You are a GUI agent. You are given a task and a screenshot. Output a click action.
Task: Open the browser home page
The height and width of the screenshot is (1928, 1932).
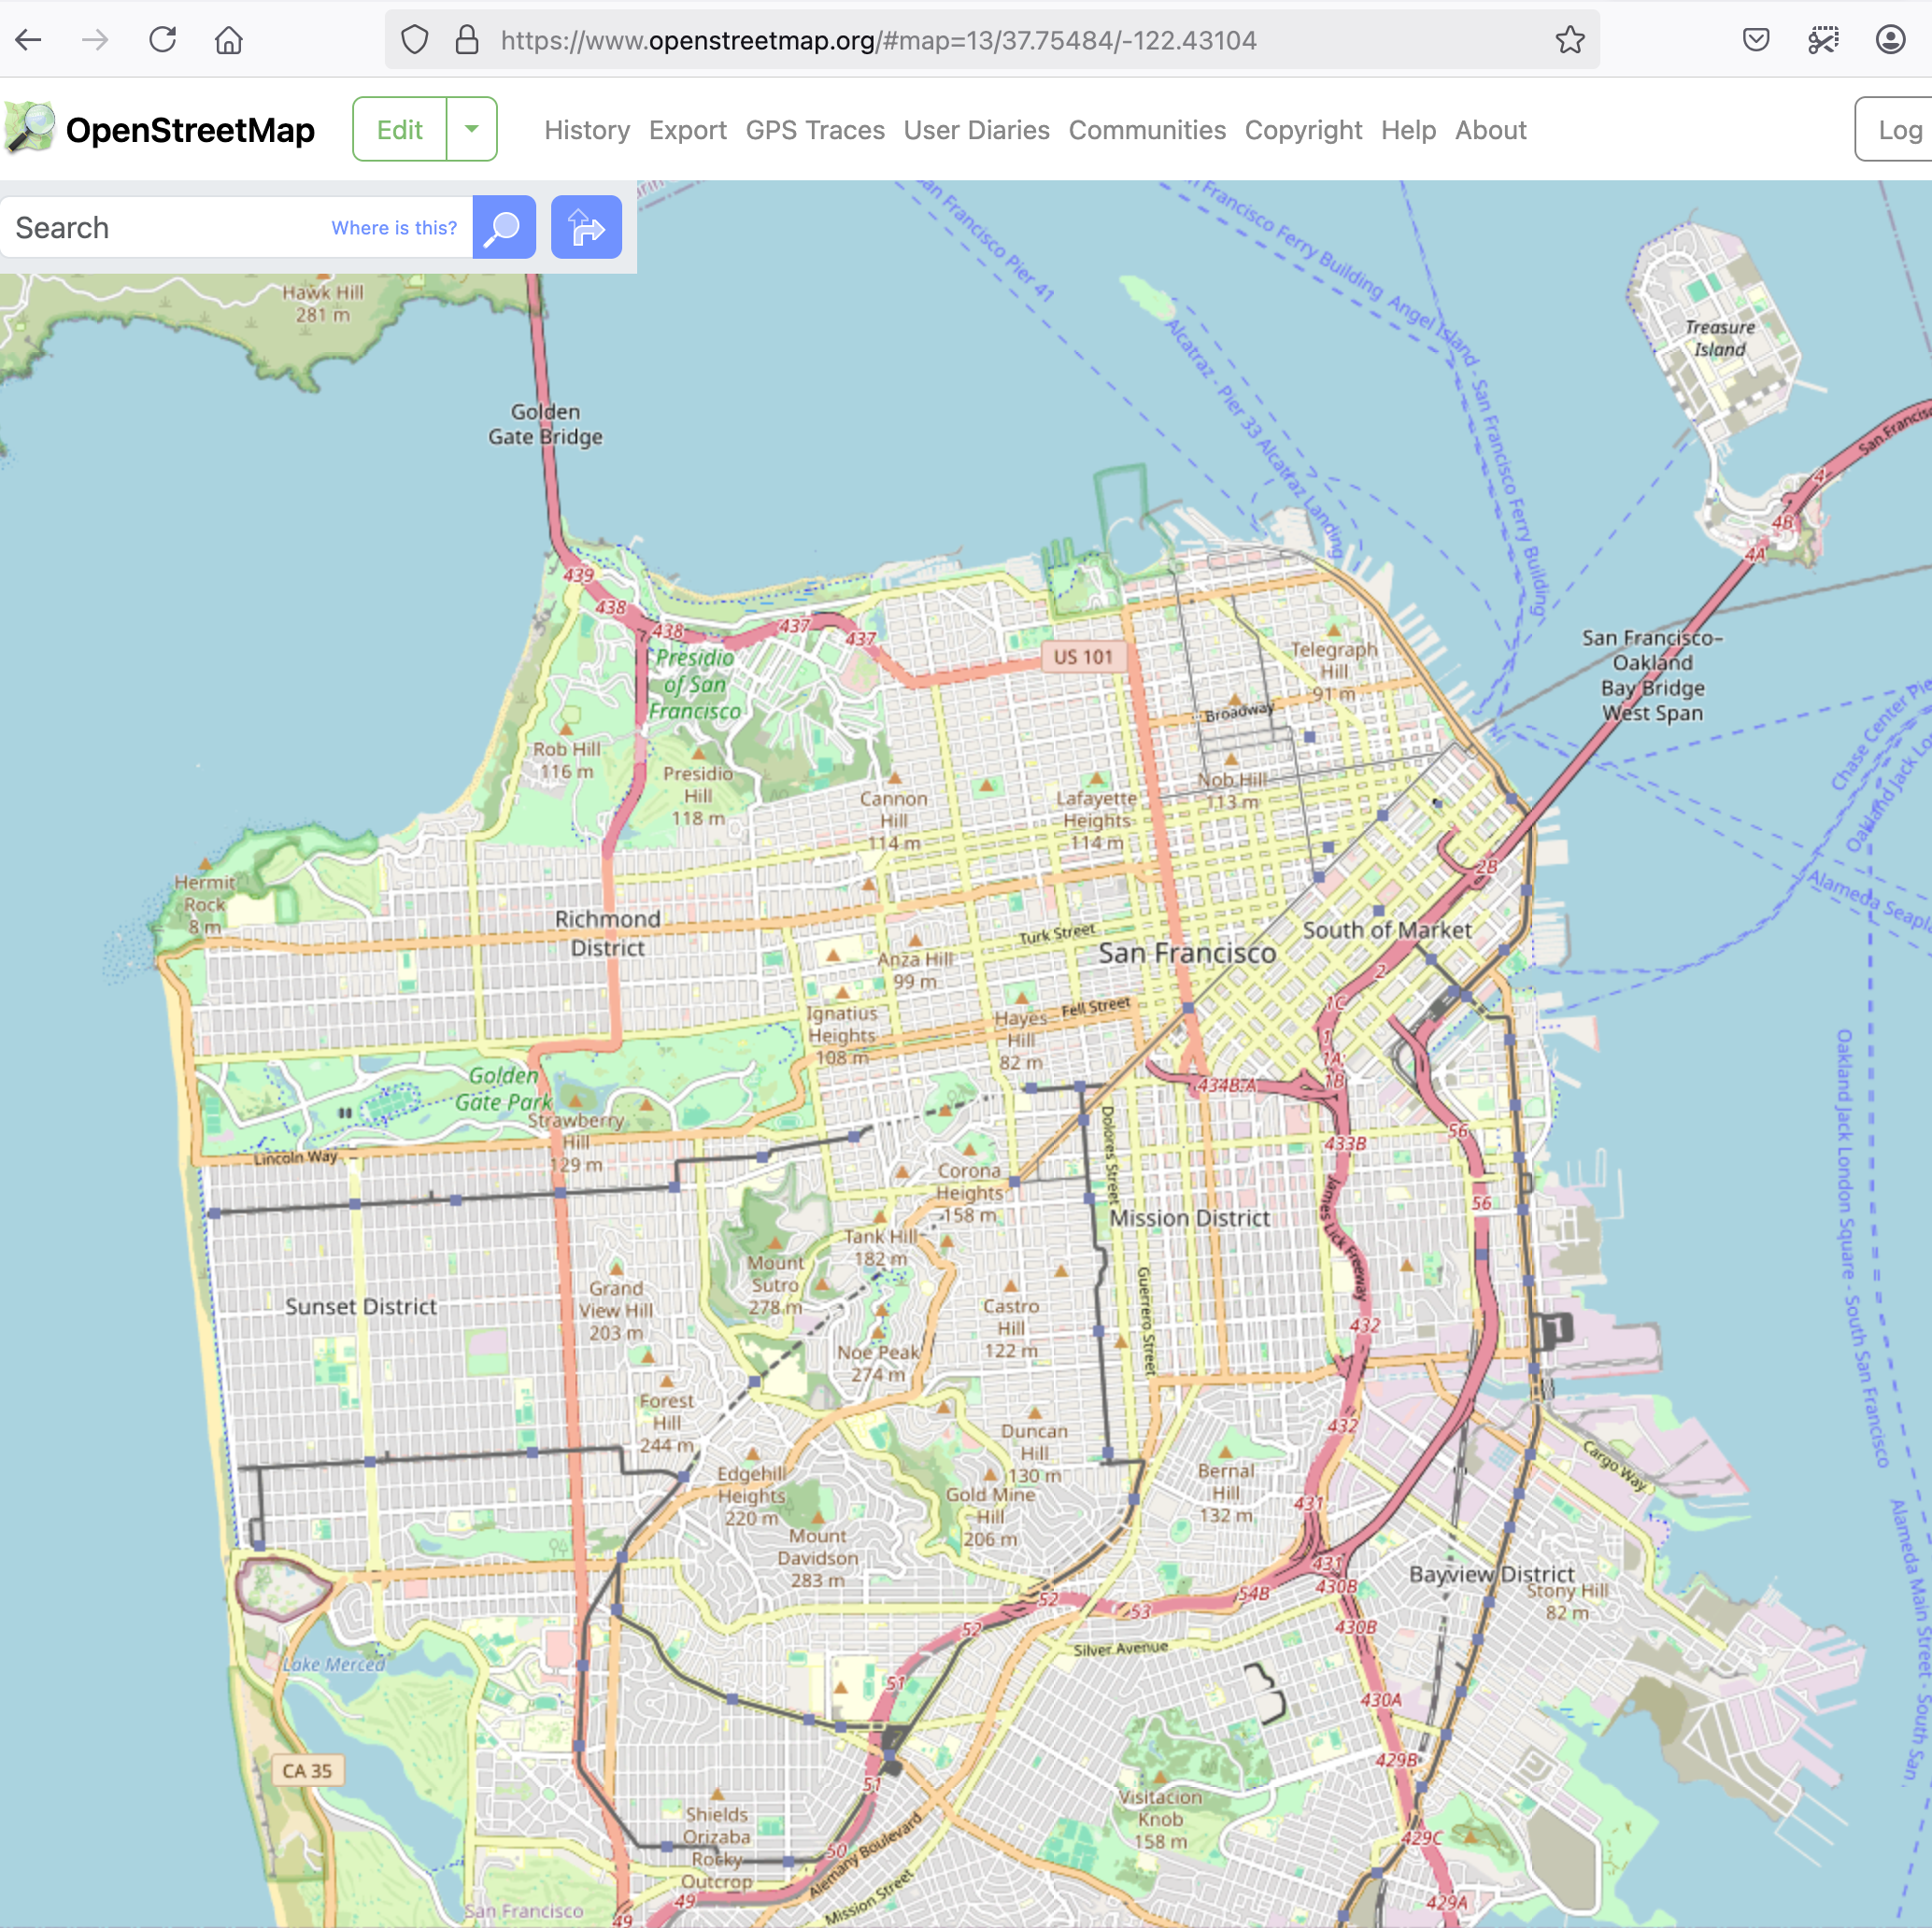(x=229, y=40)
